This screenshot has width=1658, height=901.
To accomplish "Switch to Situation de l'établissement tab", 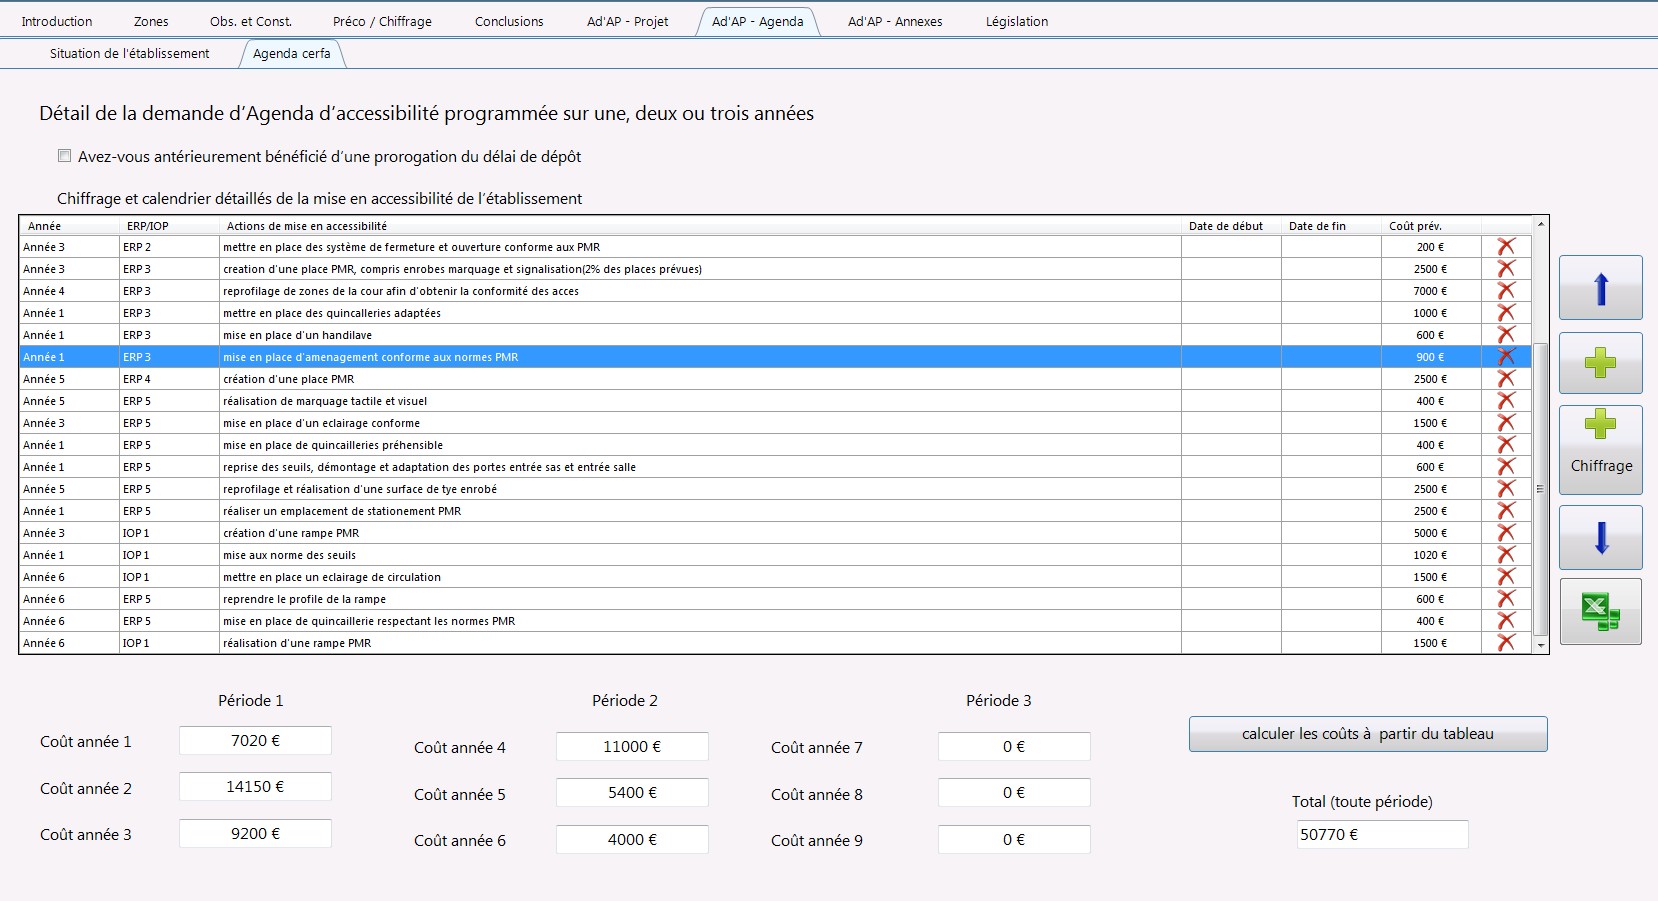I will [x=130, y=53].
